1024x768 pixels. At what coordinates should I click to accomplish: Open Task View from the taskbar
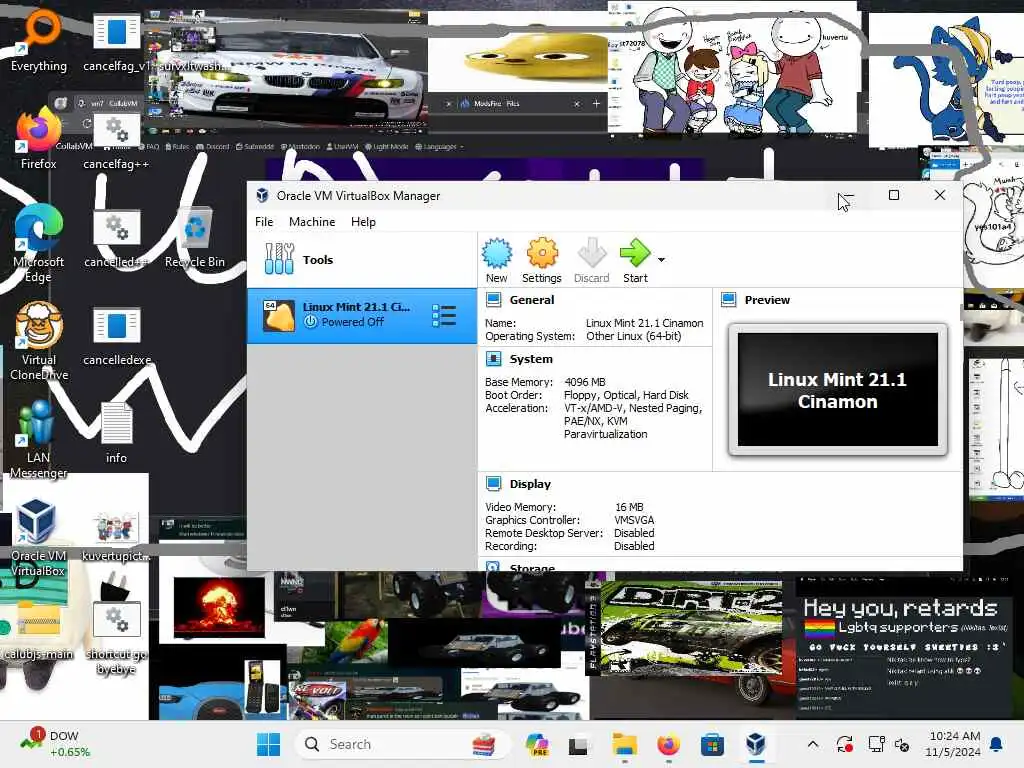pos(578,744)
